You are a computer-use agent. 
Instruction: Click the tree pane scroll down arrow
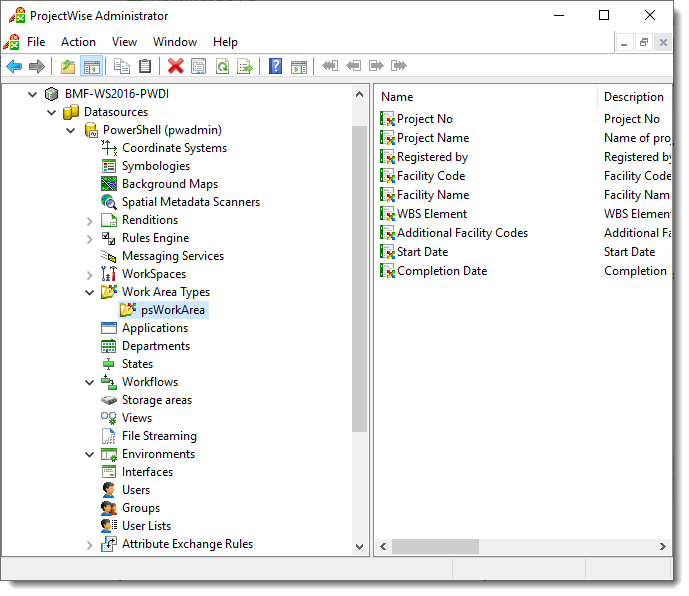pos(360,547)
